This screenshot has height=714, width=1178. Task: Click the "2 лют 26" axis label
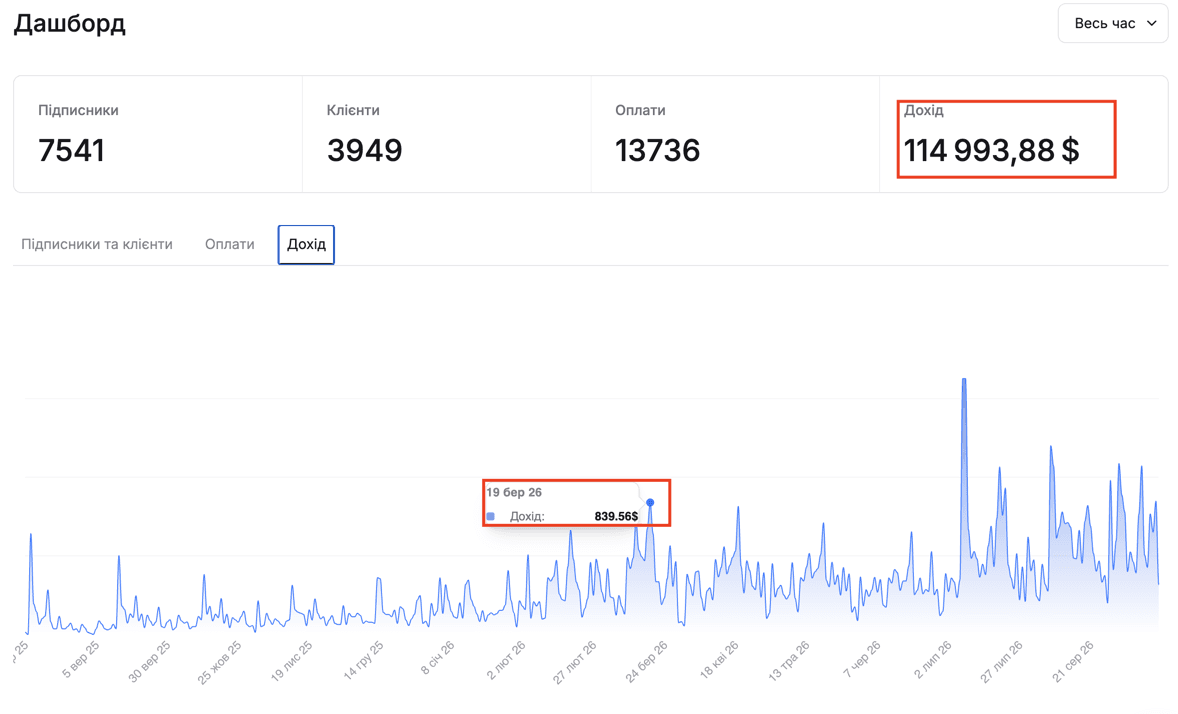(x=506, y=661)
